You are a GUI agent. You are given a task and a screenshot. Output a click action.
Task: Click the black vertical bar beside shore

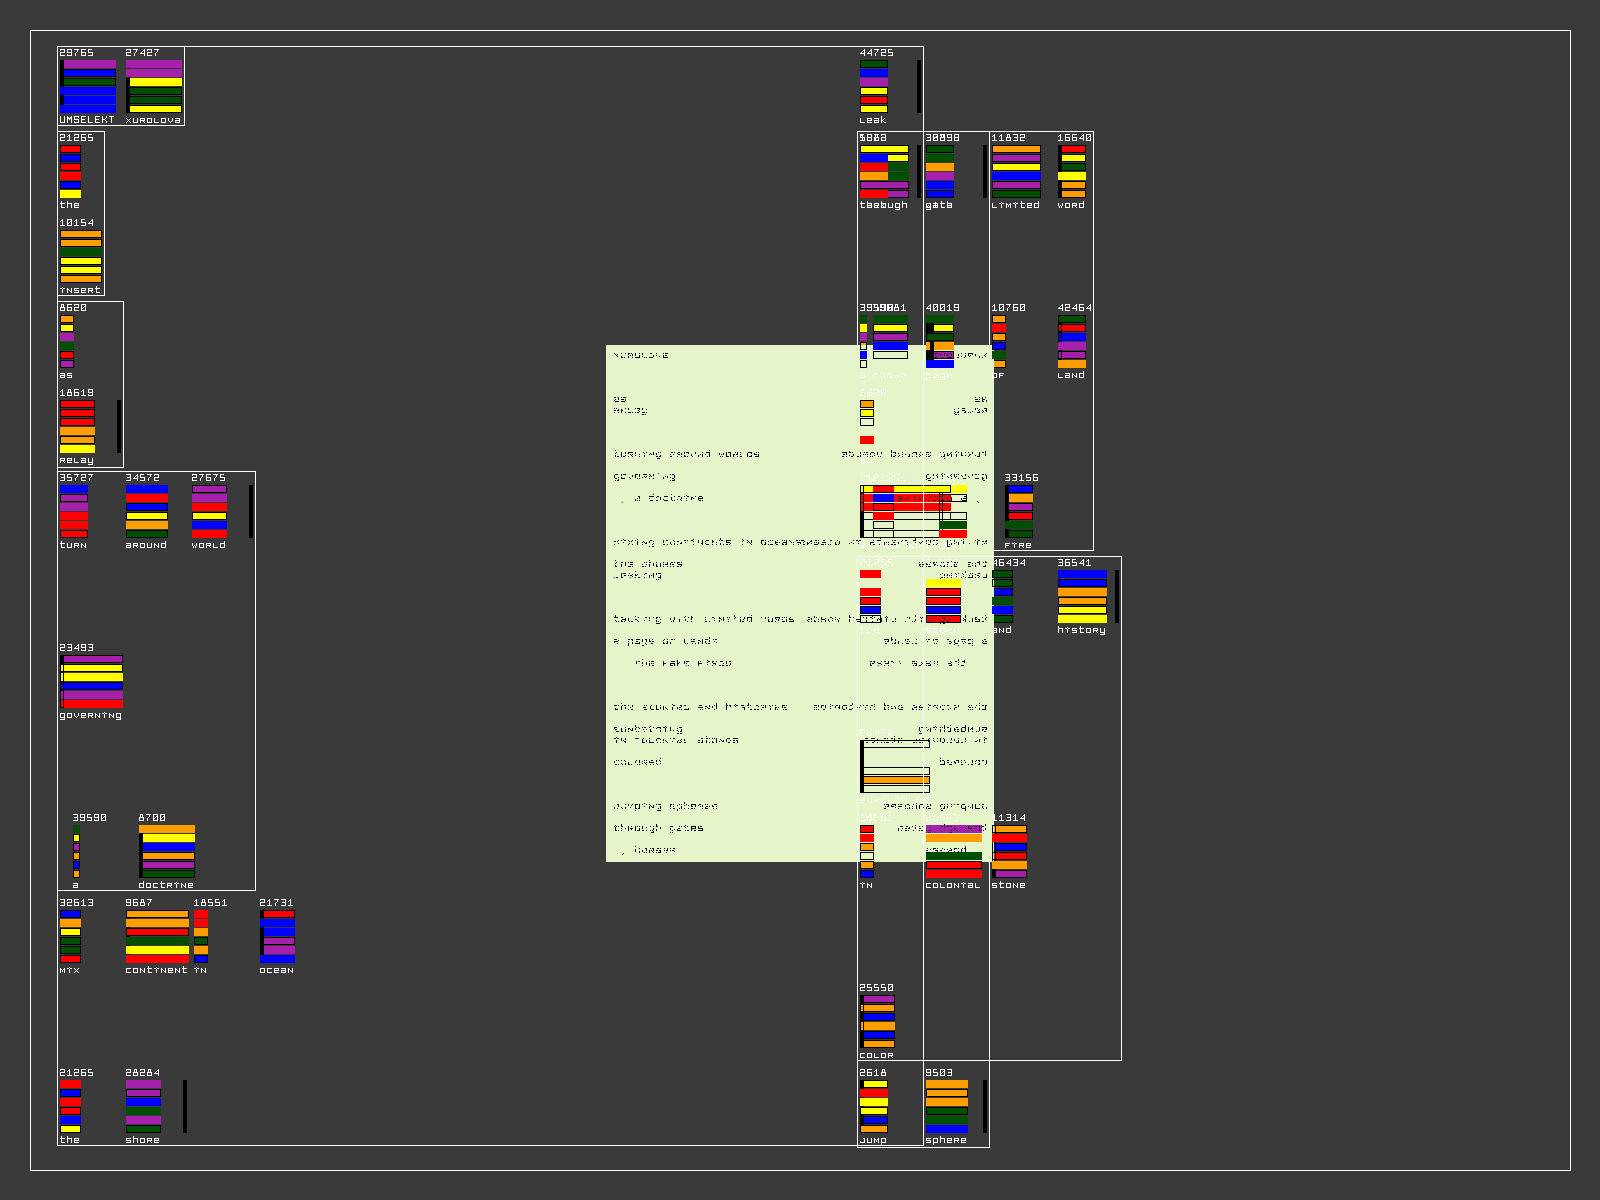coord(185,1106)
